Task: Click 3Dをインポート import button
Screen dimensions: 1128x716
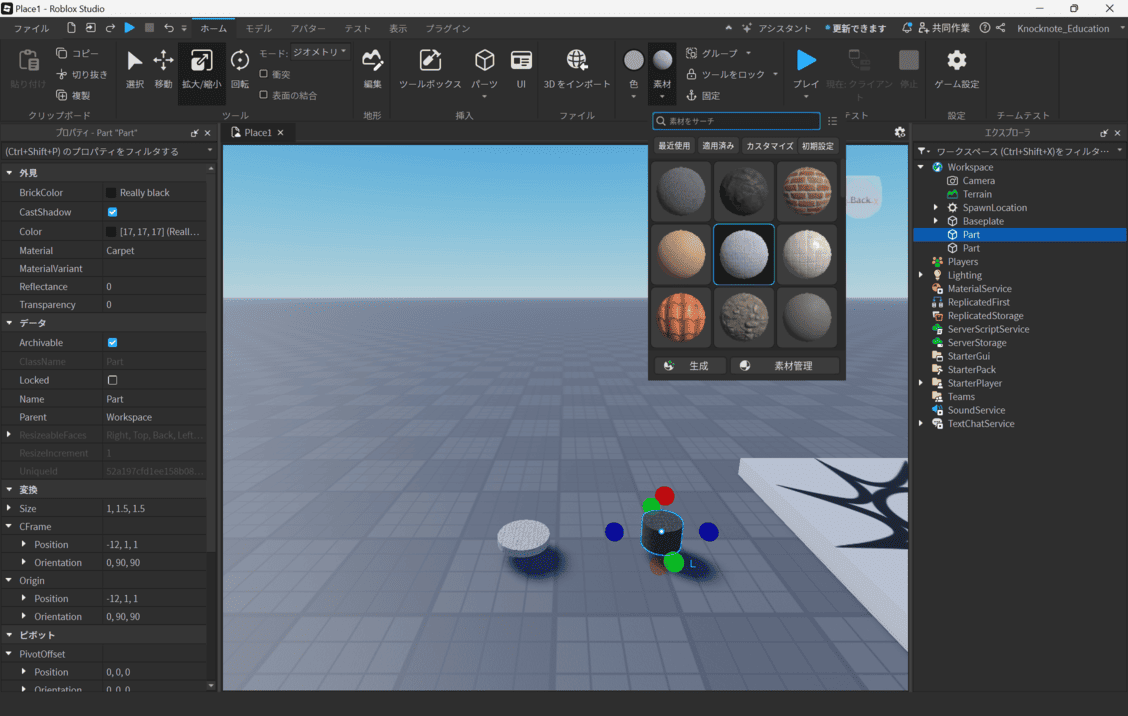Action: tap(577, 70)
